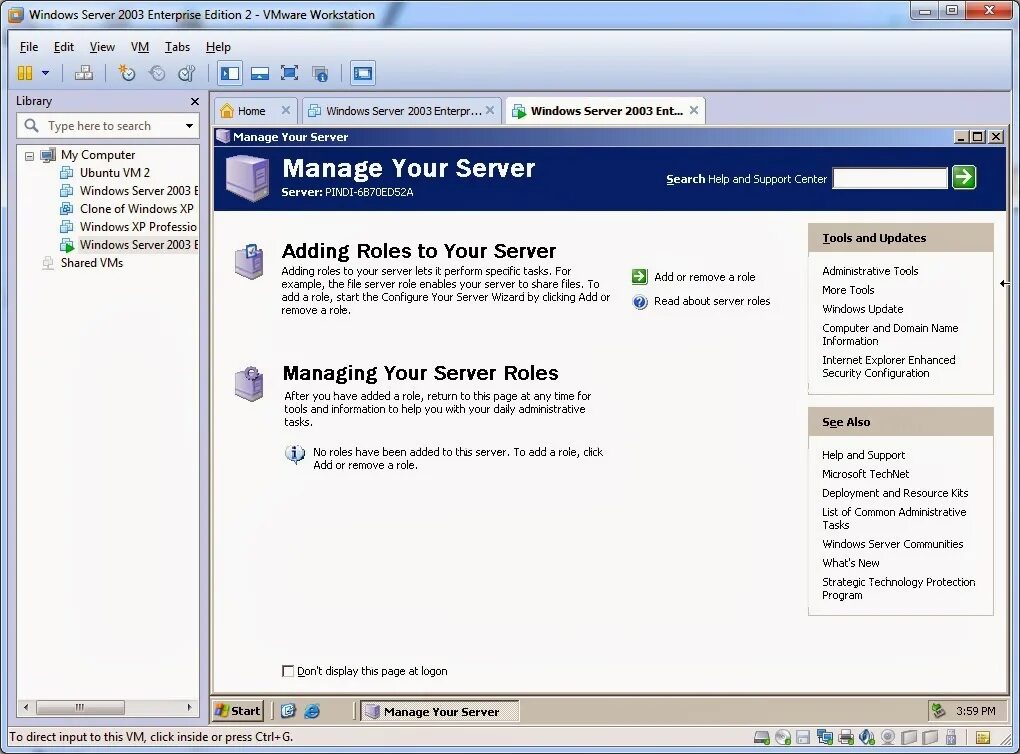Launch Internet Explorer from quick launch
The height and width of the screenshot is (754, 1020).
[x=312, y=711]
